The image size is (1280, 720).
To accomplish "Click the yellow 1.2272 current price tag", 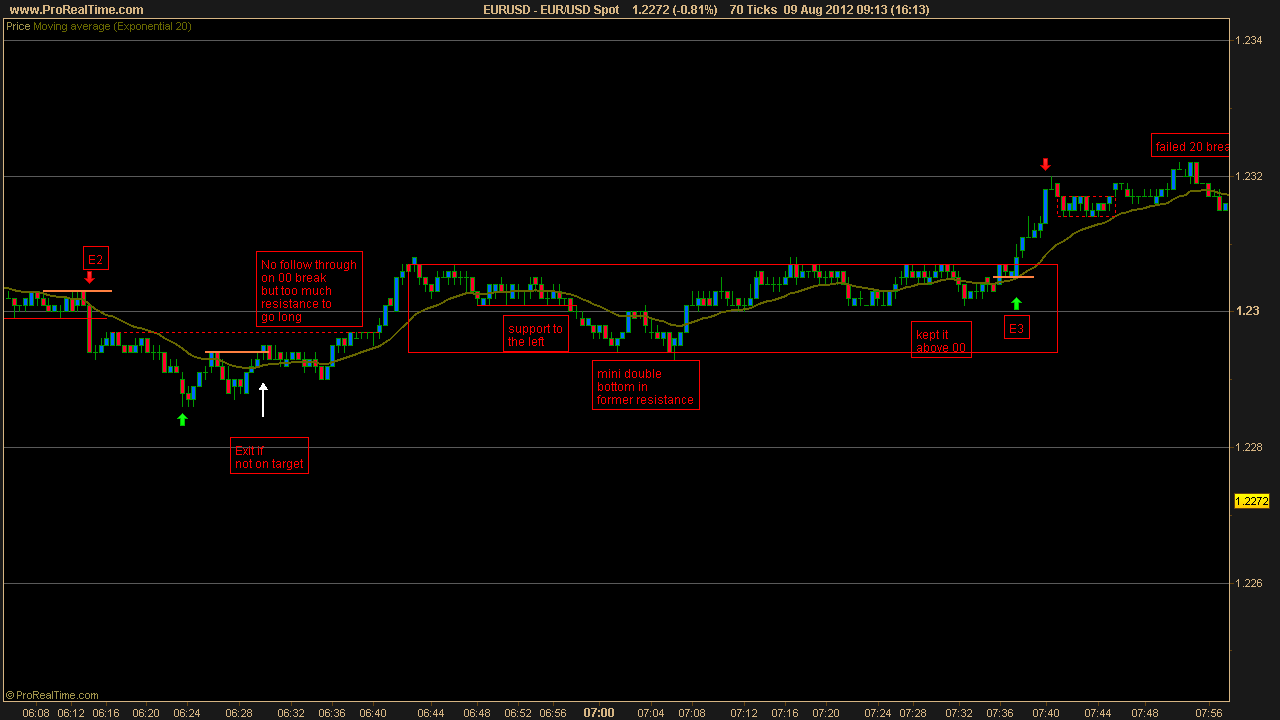I will click(x=1251, y=501).
